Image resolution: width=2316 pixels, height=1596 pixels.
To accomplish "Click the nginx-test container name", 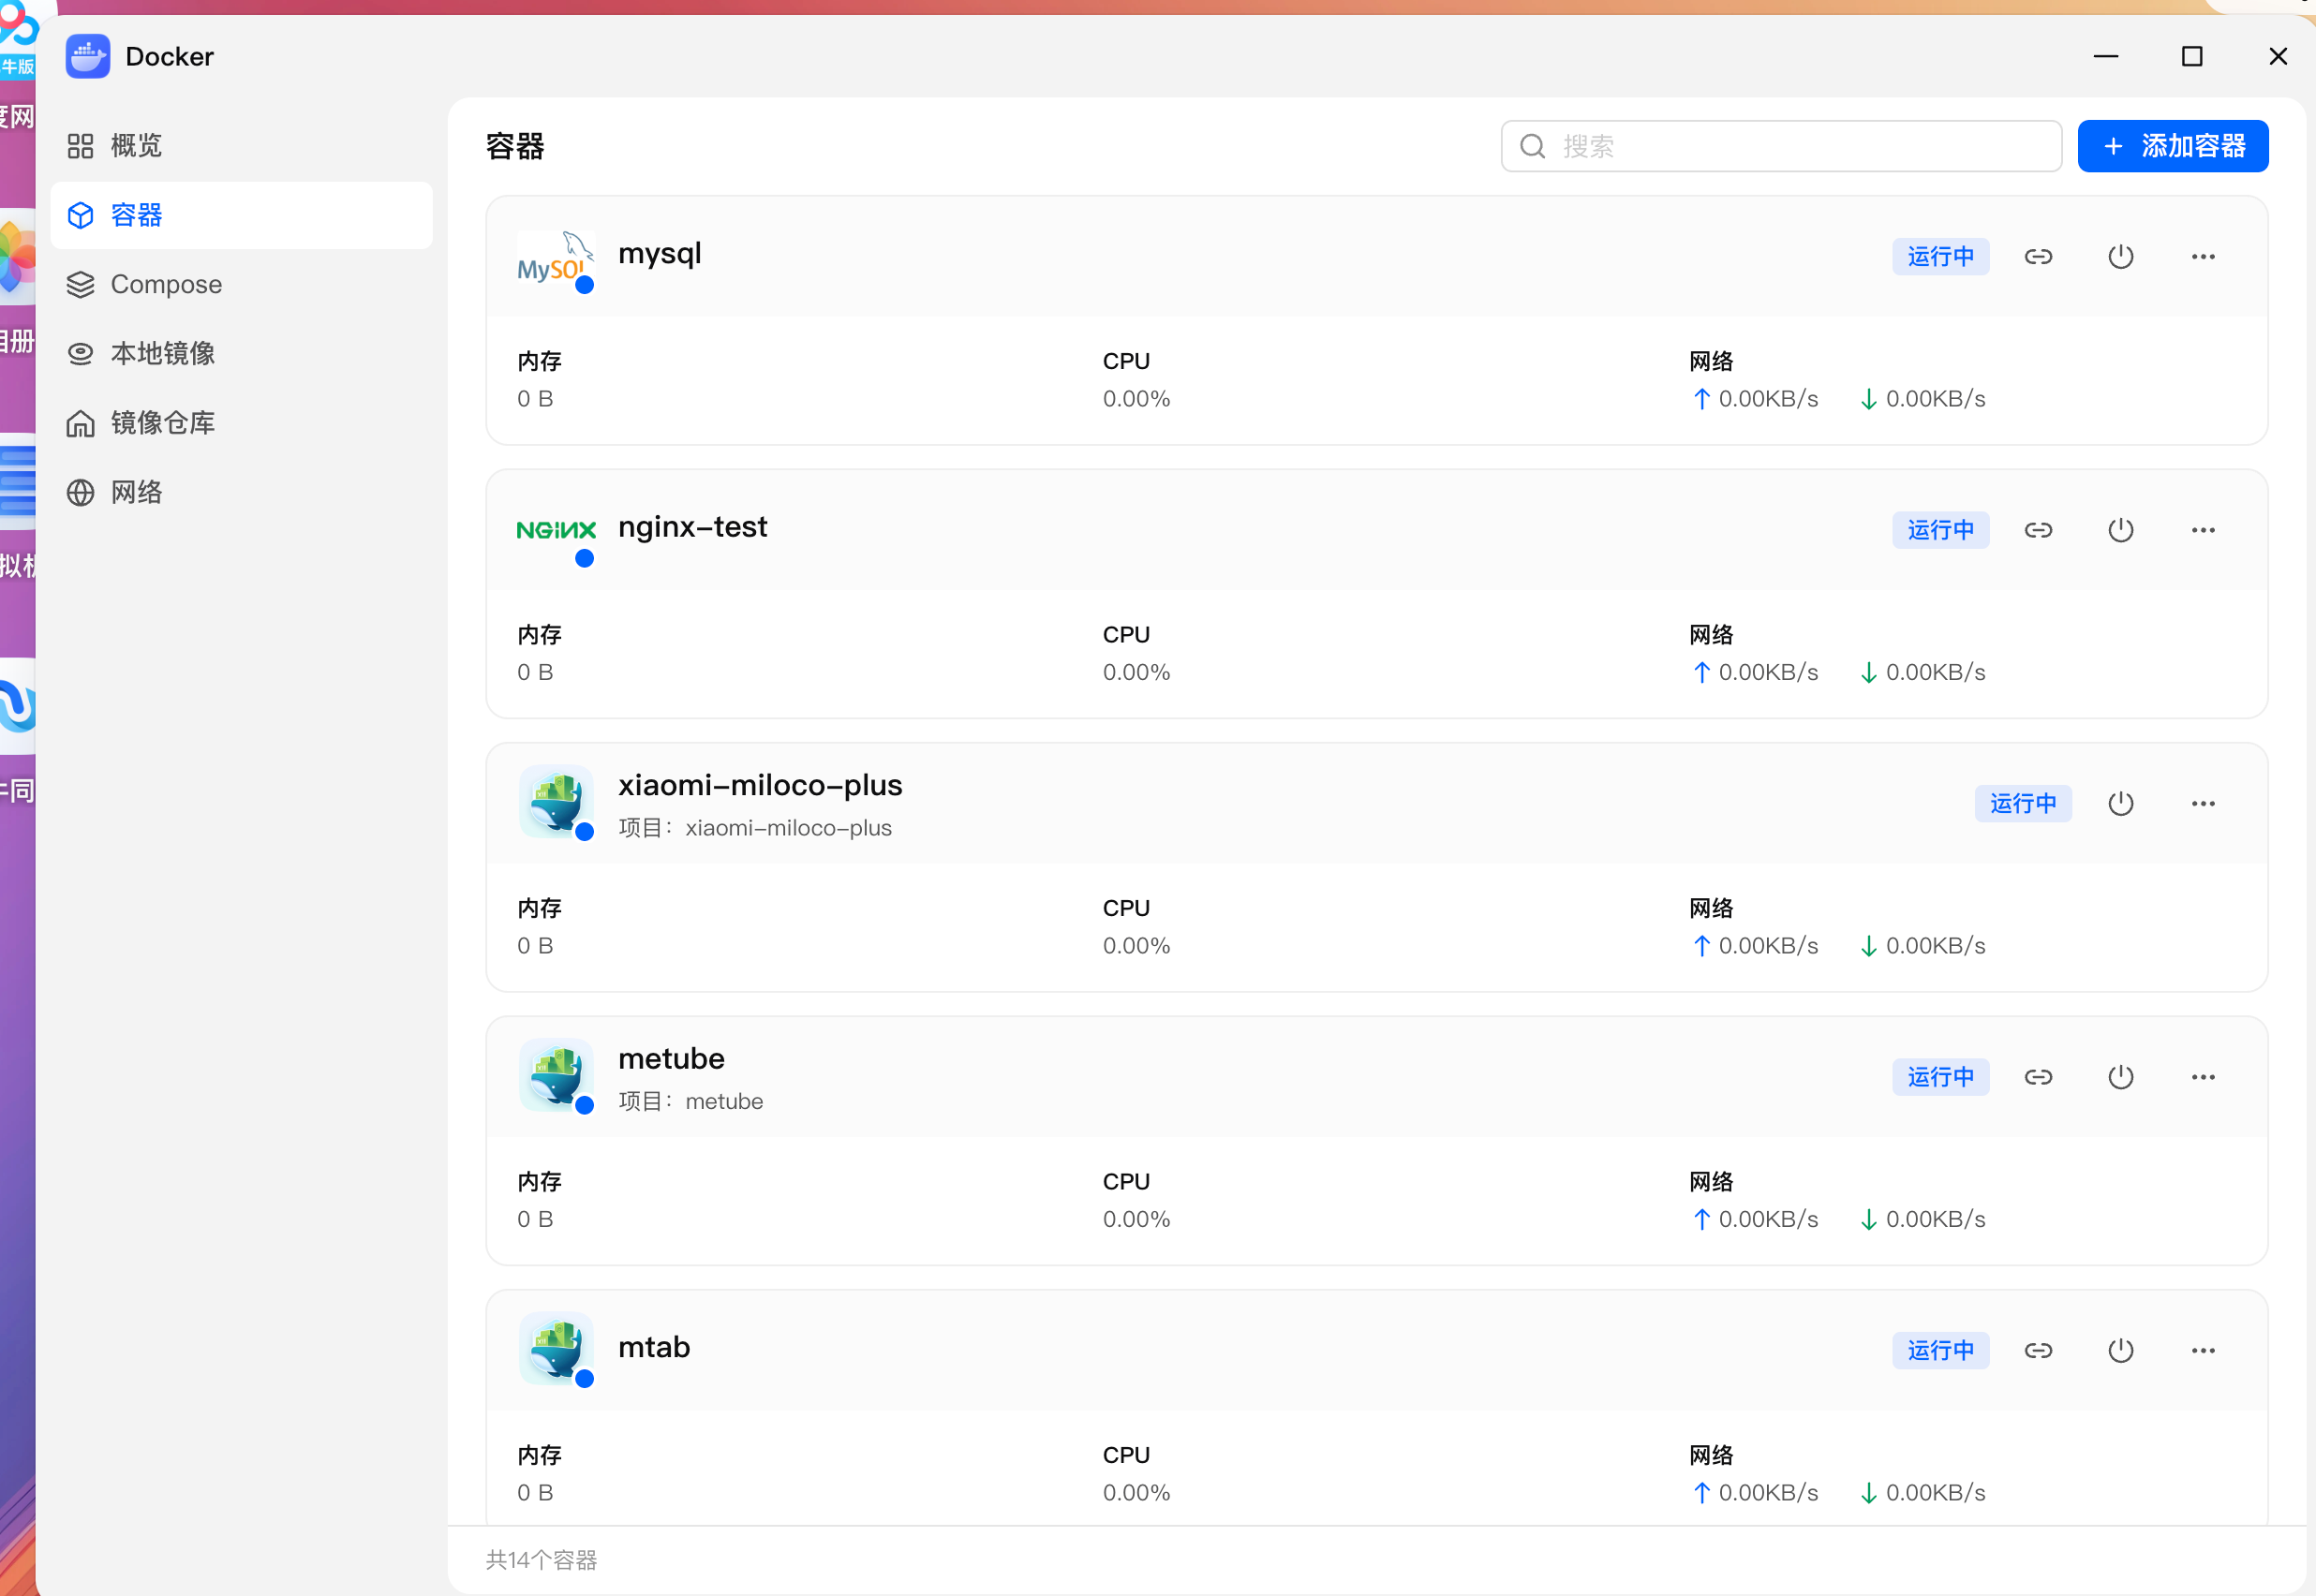I will tap(692, 527).
